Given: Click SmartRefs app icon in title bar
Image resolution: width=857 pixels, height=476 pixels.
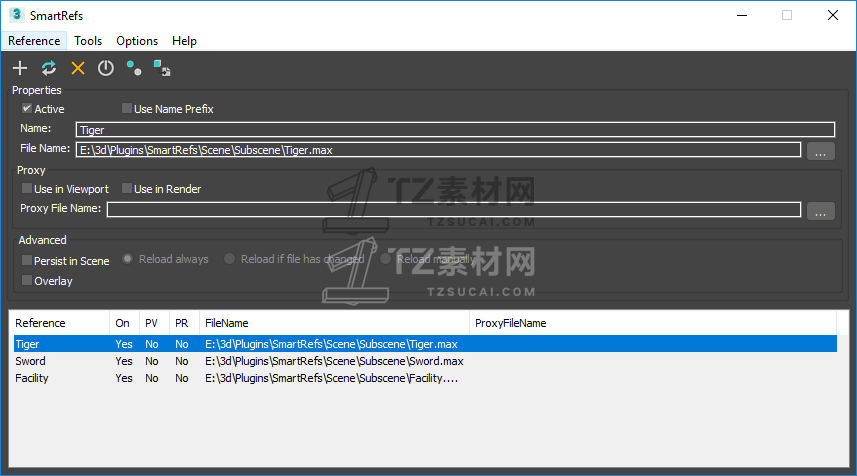Looking at the screenshot, I should (x=16, y=15).
